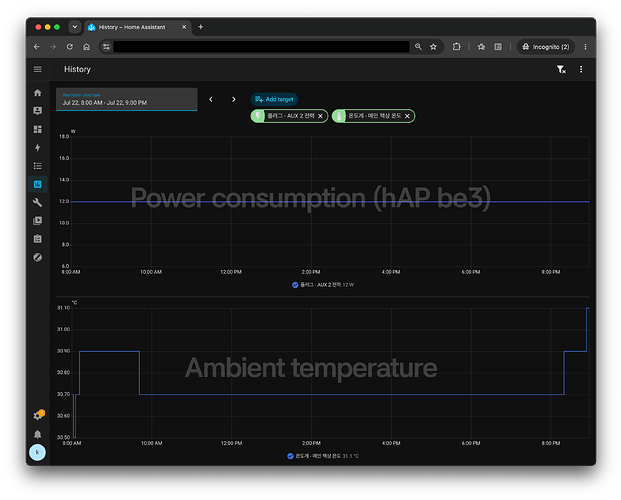Open the browser extensions puzzle icon
This screenshot has width=621, height=500.
(456, 47)
